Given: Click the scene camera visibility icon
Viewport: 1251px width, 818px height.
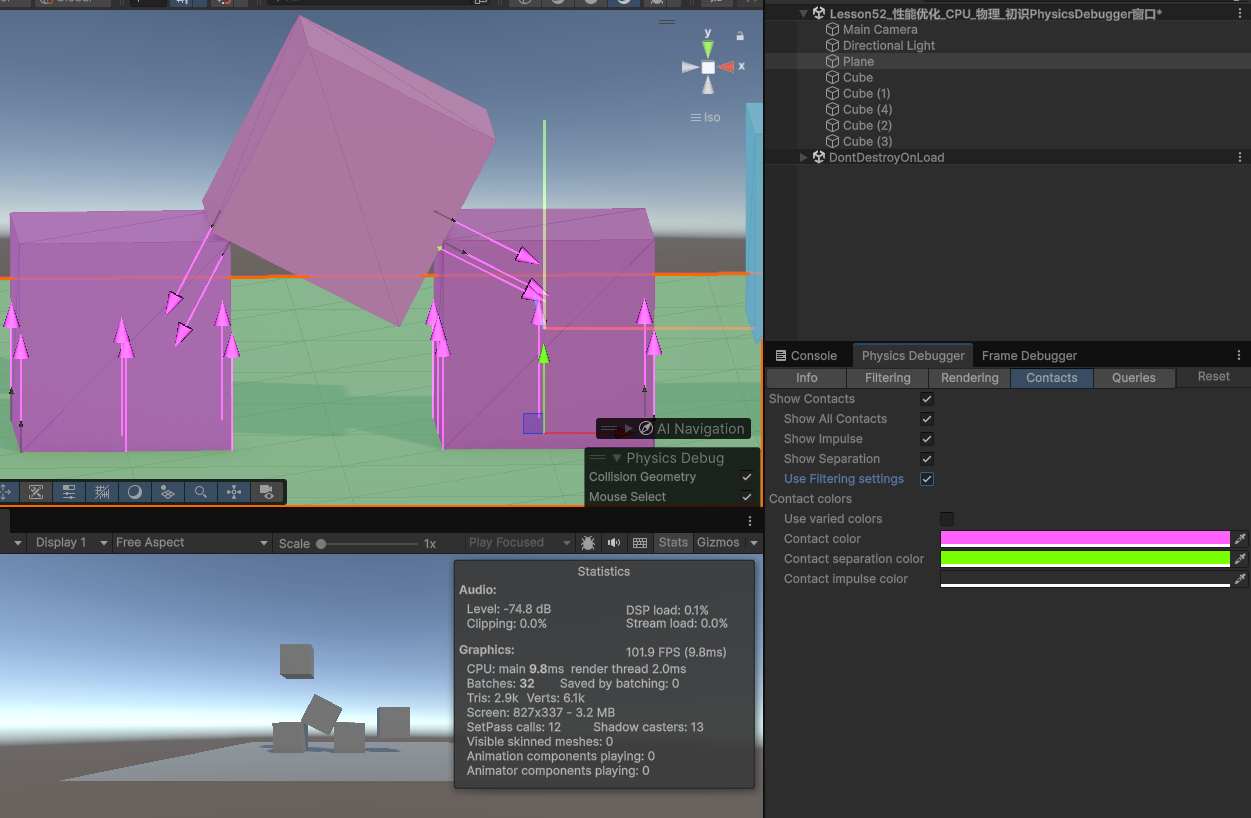Looking at the screenshot, I should coord(266,492).
